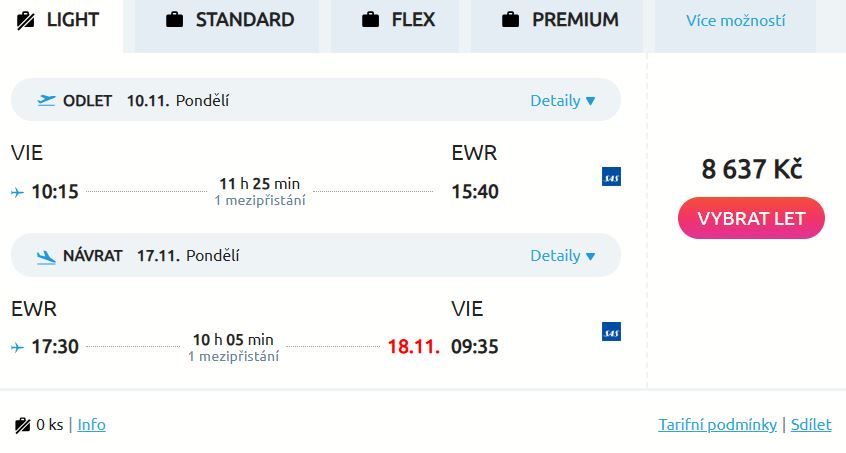Click the SAS airline logo on outbound flight

pos(611,177)
